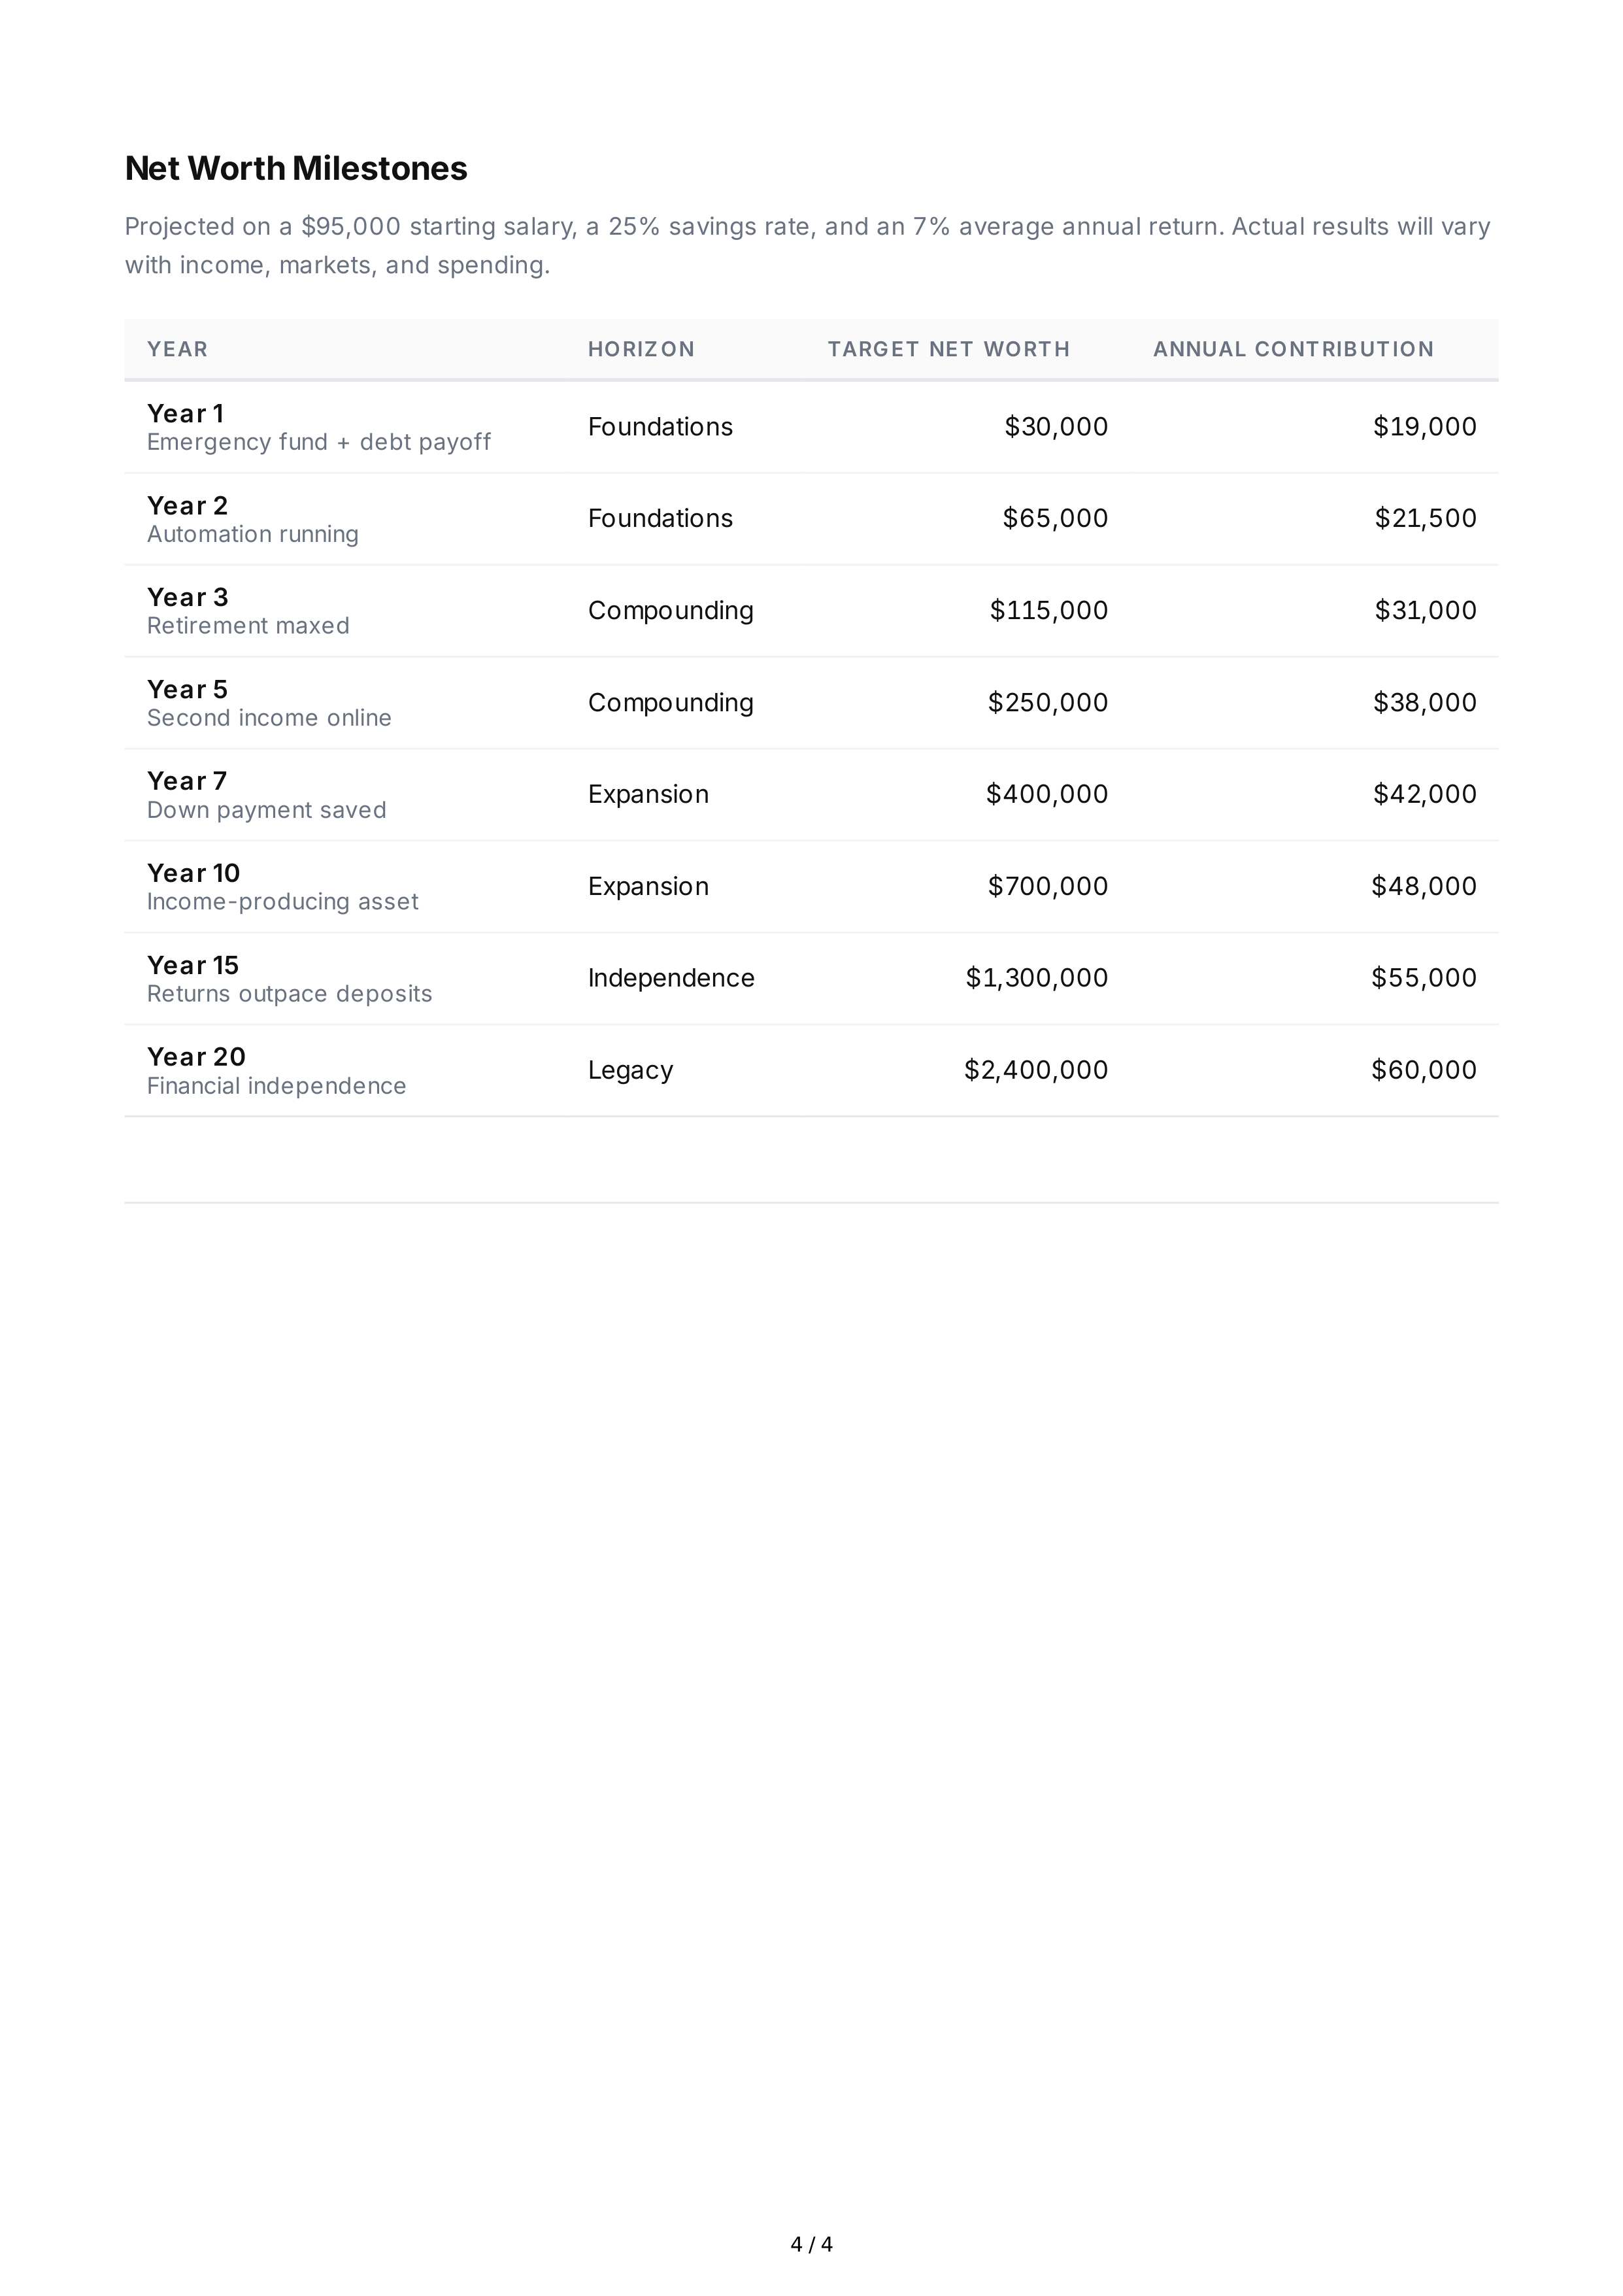The height and width of the screenshot is (2296, 1623).
Task: Click "Down payment saved" subtitle
Action: 266,810
